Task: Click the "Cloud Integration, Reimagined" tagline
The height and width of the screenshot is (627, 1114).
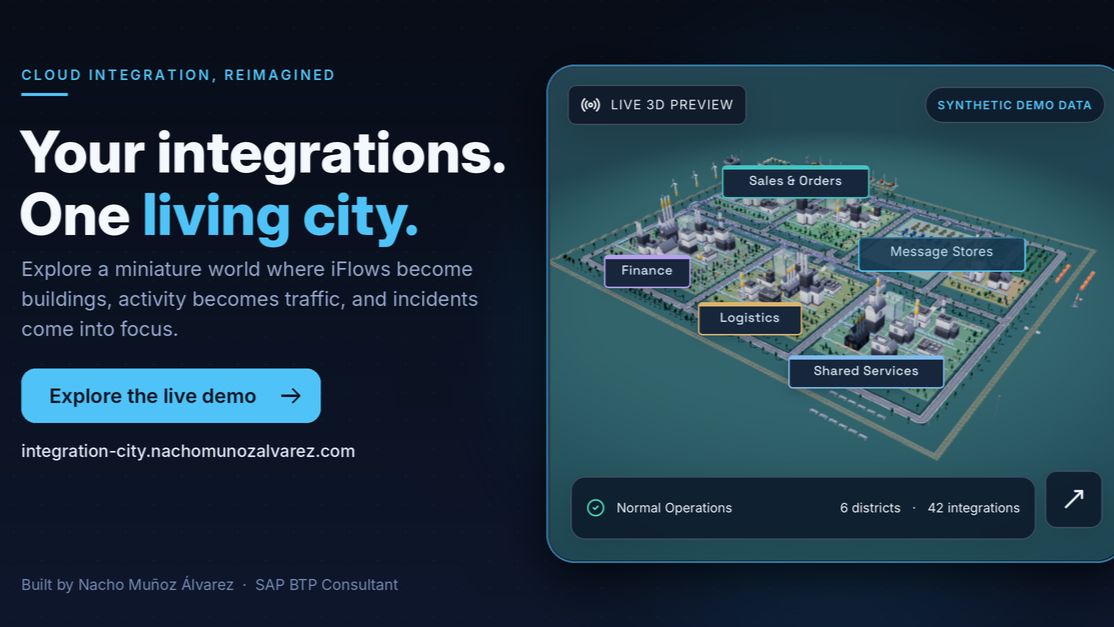Action: [x=178, y=75]
